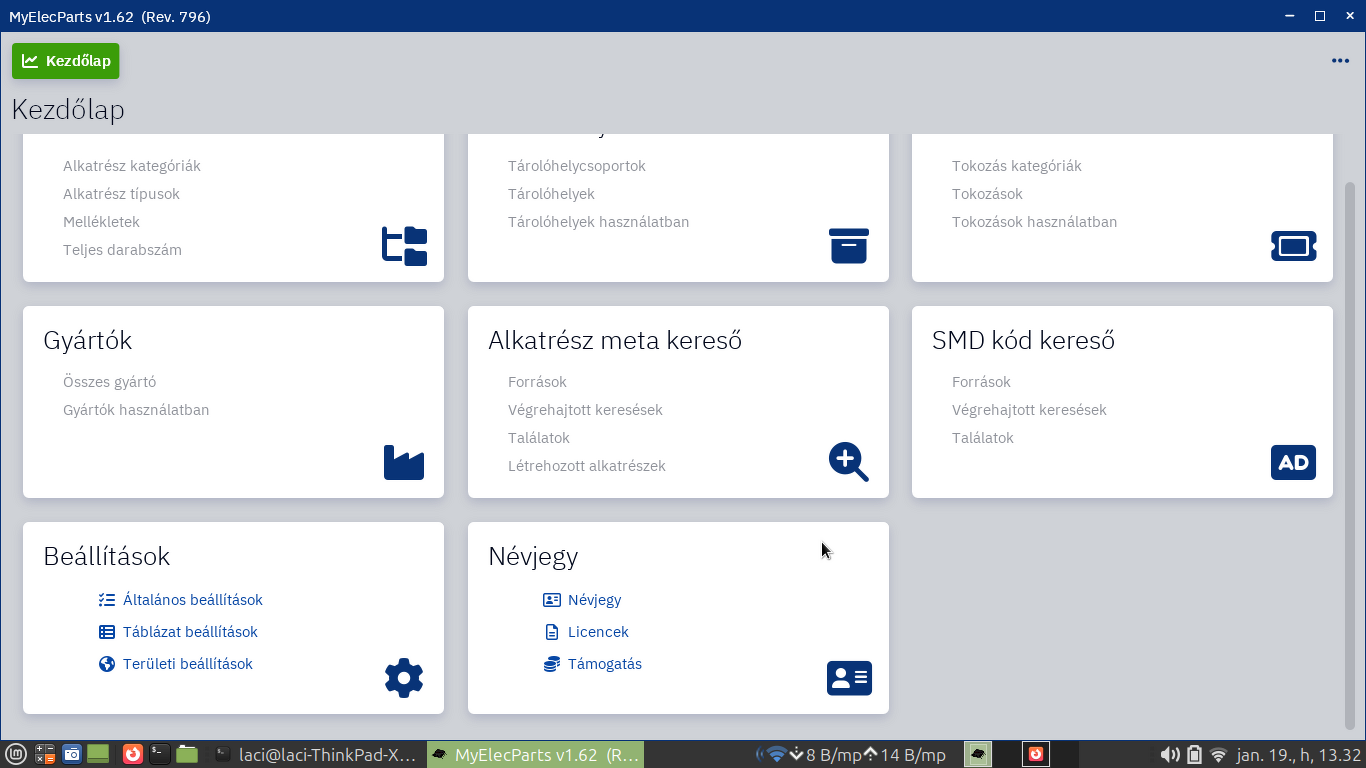Image resolution: width=1366 pixels, height=768 pixels.
Task: Click the Névjegy card title
Action: [533, 557]
